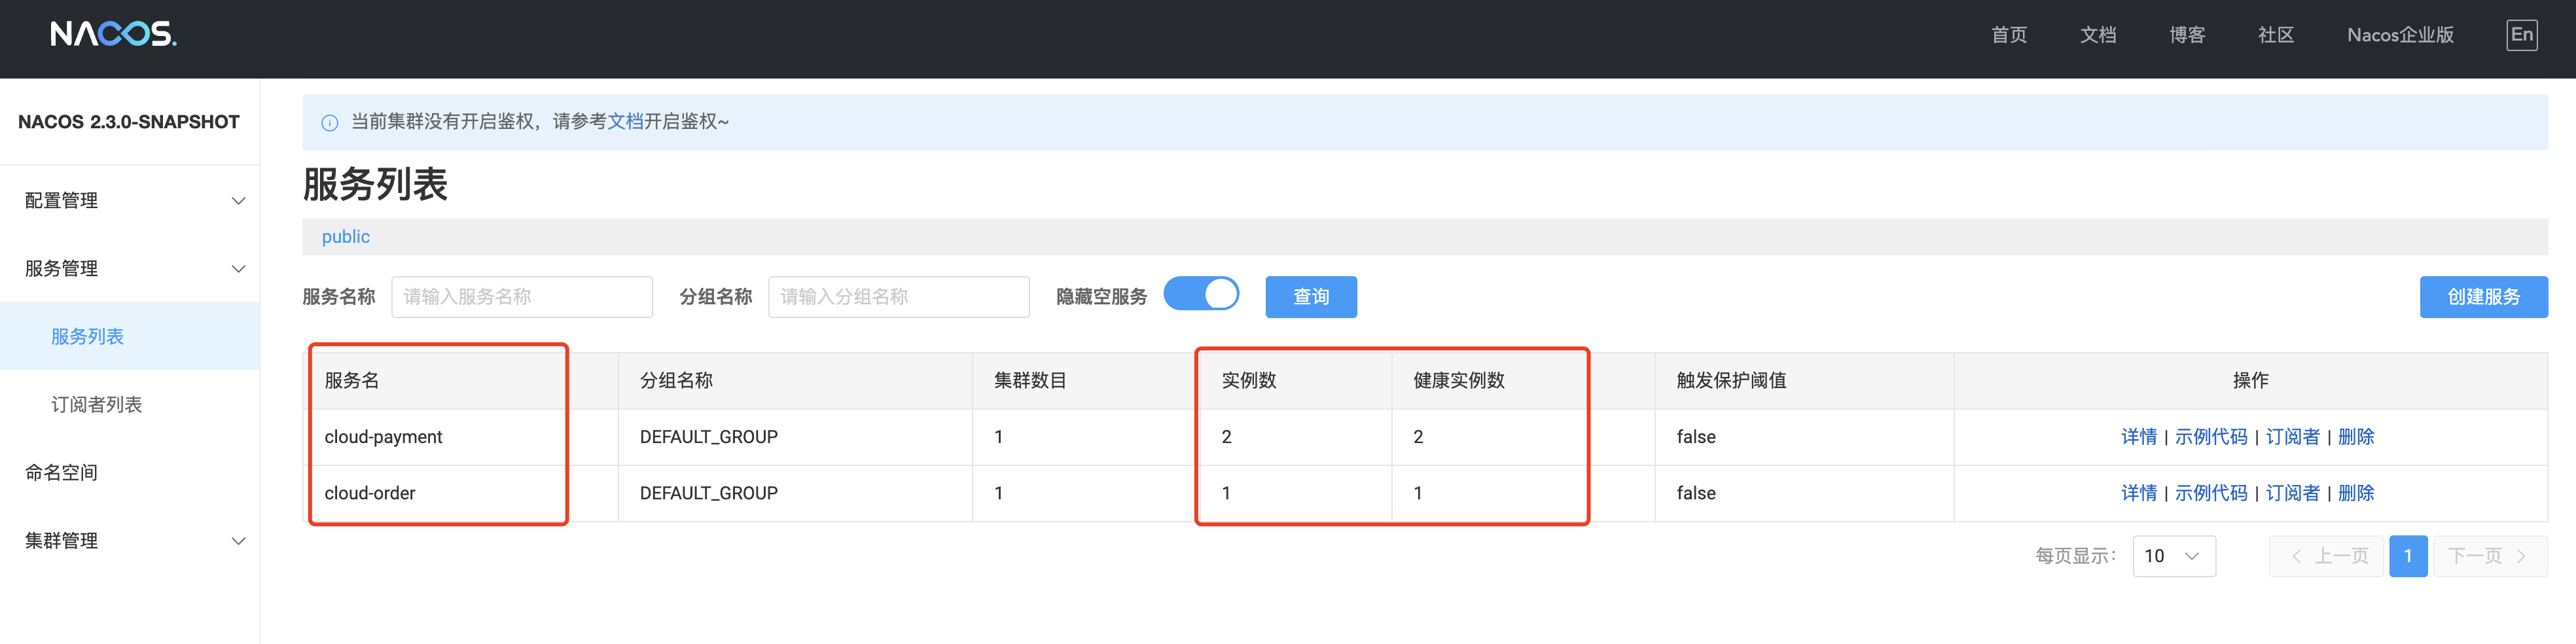Click the 服务名称 input field

point(521,296)
